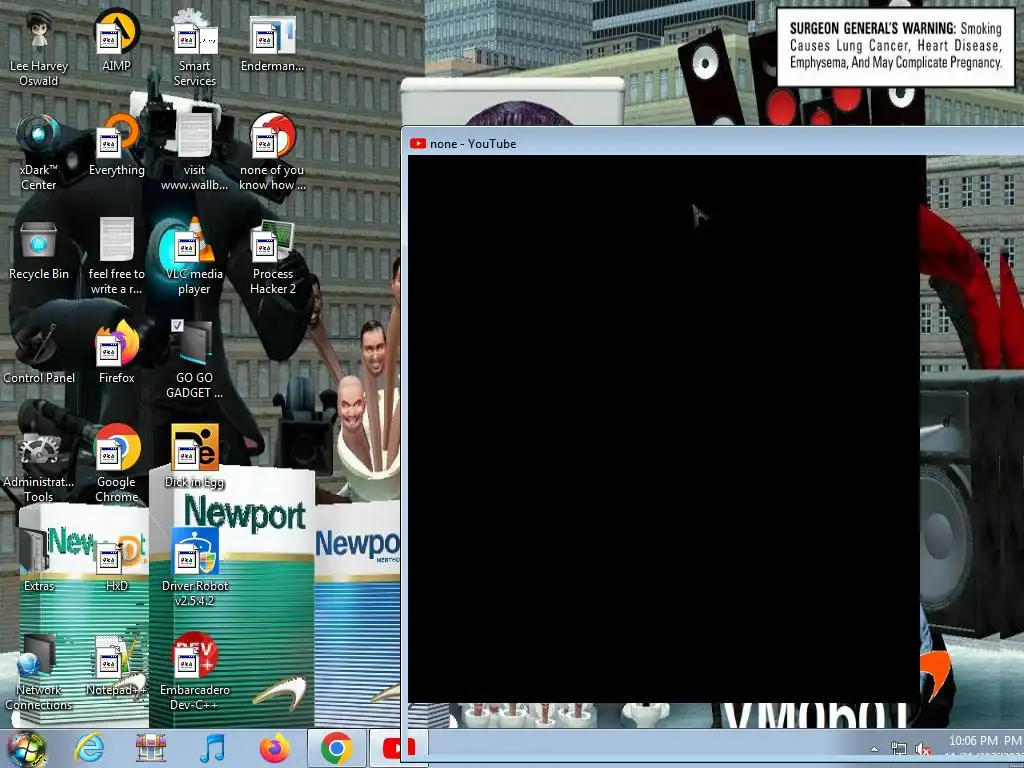Open the network status tray icon
1024x768 pixels.
coord(899,749)
